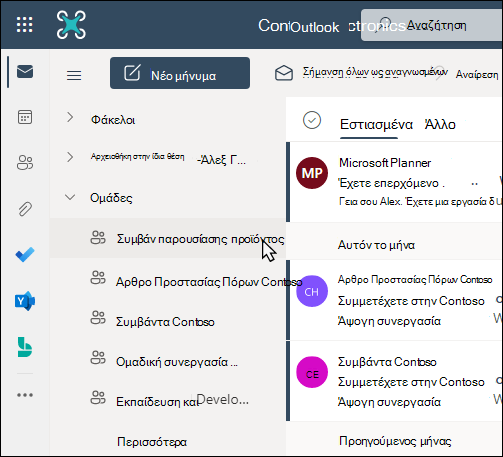Open the Mail module in the sidebar
The height and width of the screenshot is (457, 503).
[25, 71]
